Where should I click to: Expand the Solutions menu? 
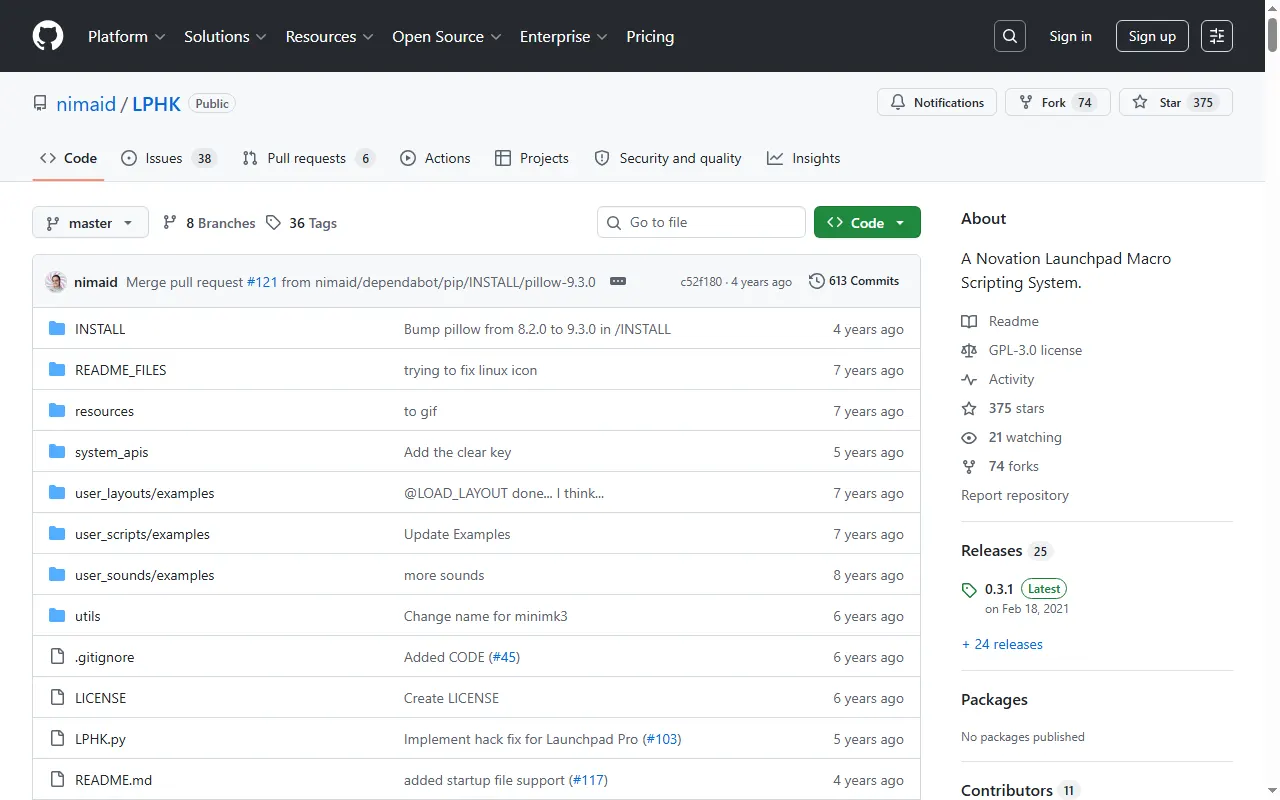[225, 36]
